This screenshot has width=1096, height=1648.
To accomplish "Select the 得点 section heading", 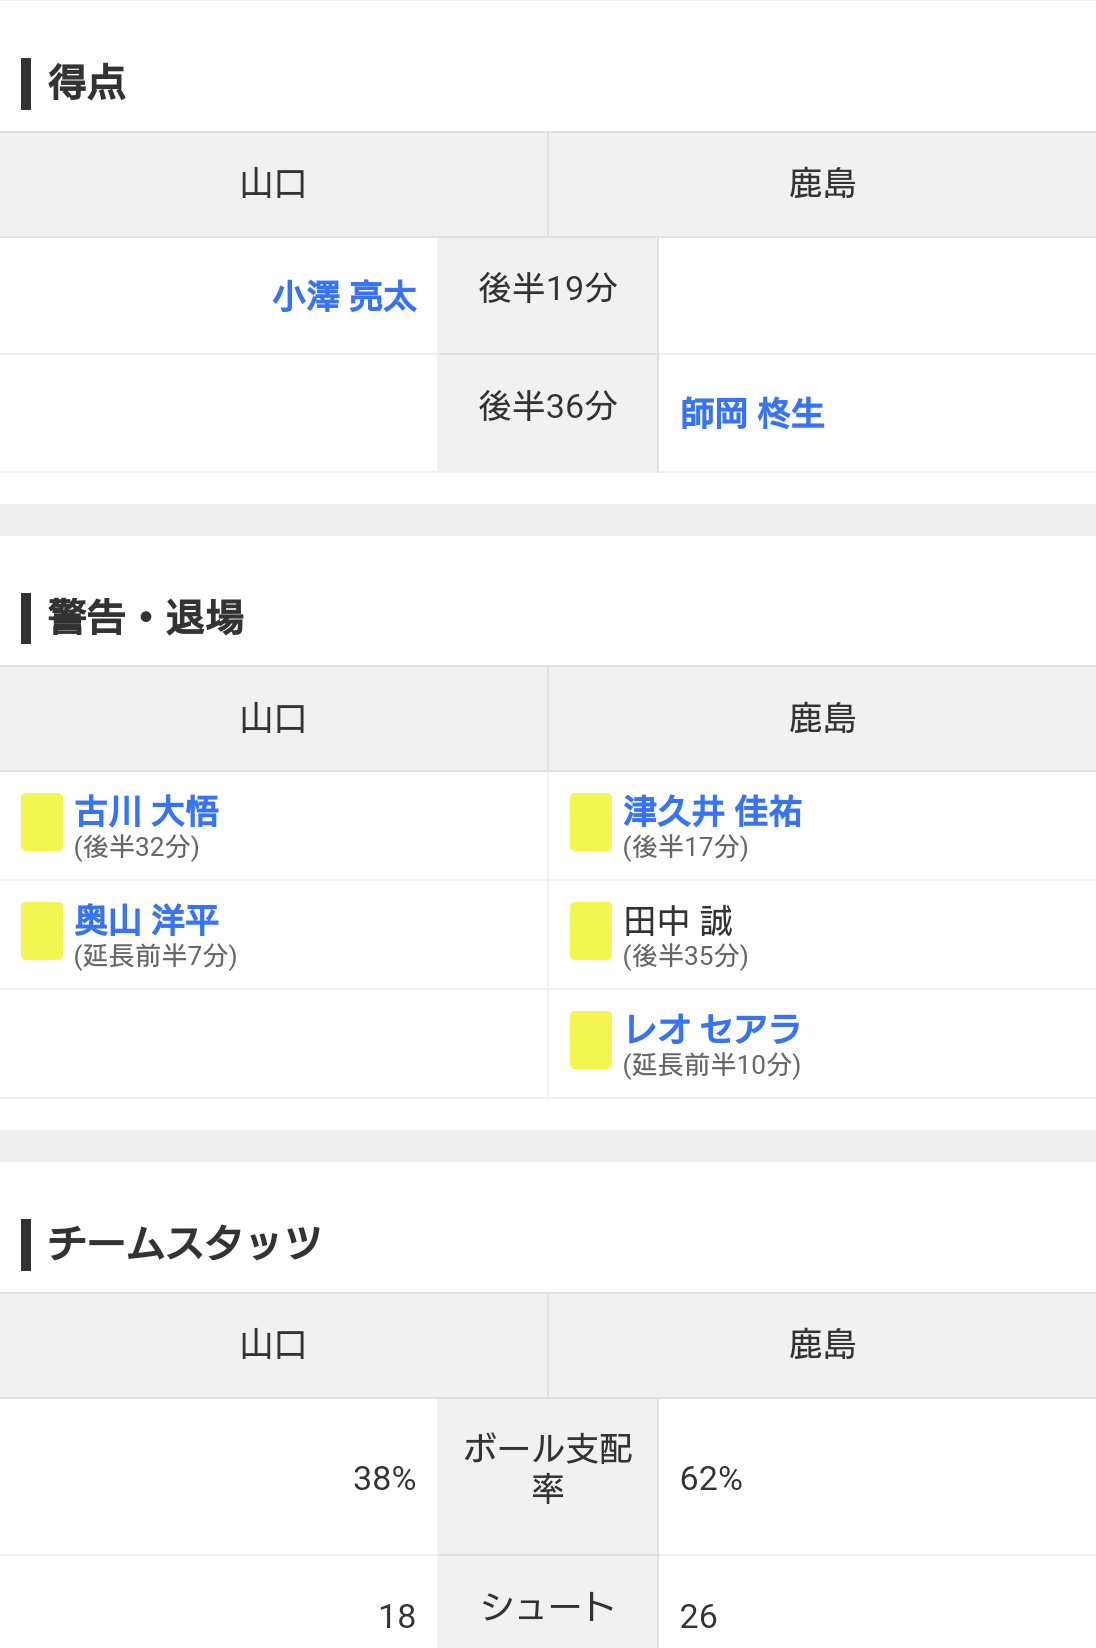I will tap(87, 83).
